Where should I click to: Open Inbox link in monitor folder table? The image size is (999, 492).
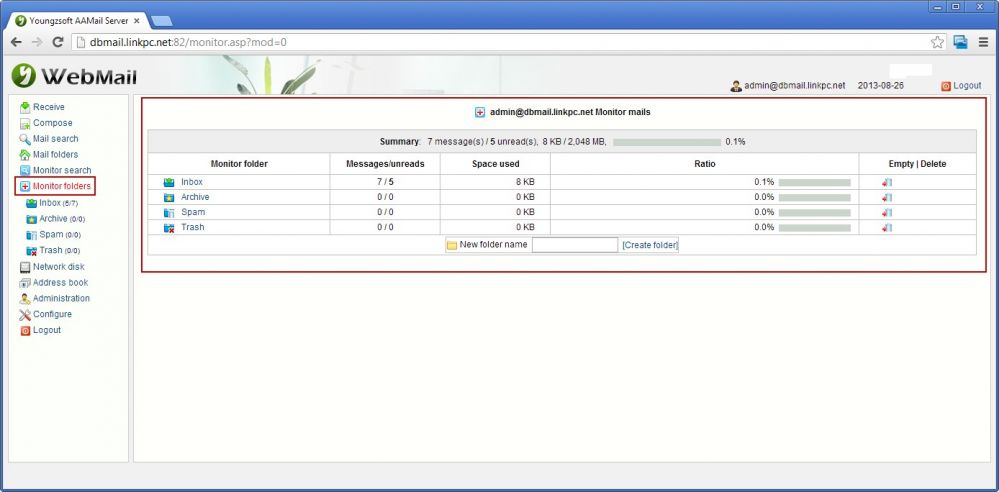click(x=192, y=182)
